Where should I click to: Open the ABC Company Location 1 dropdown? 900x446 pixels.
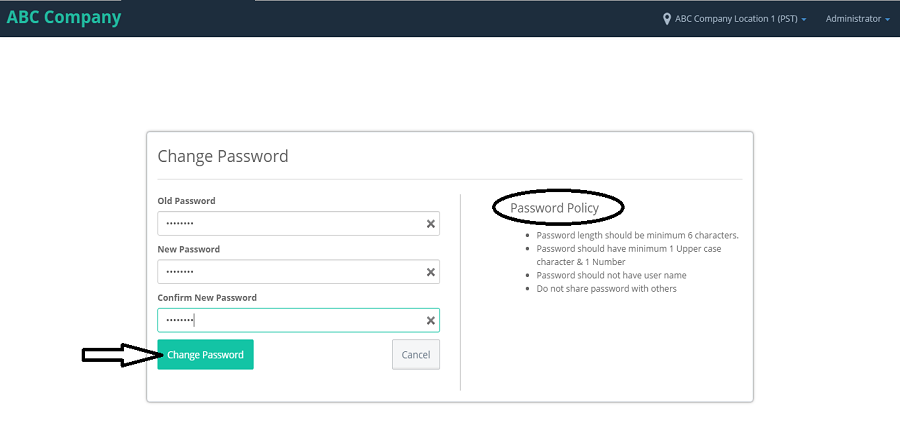click(x=735, y=19)
